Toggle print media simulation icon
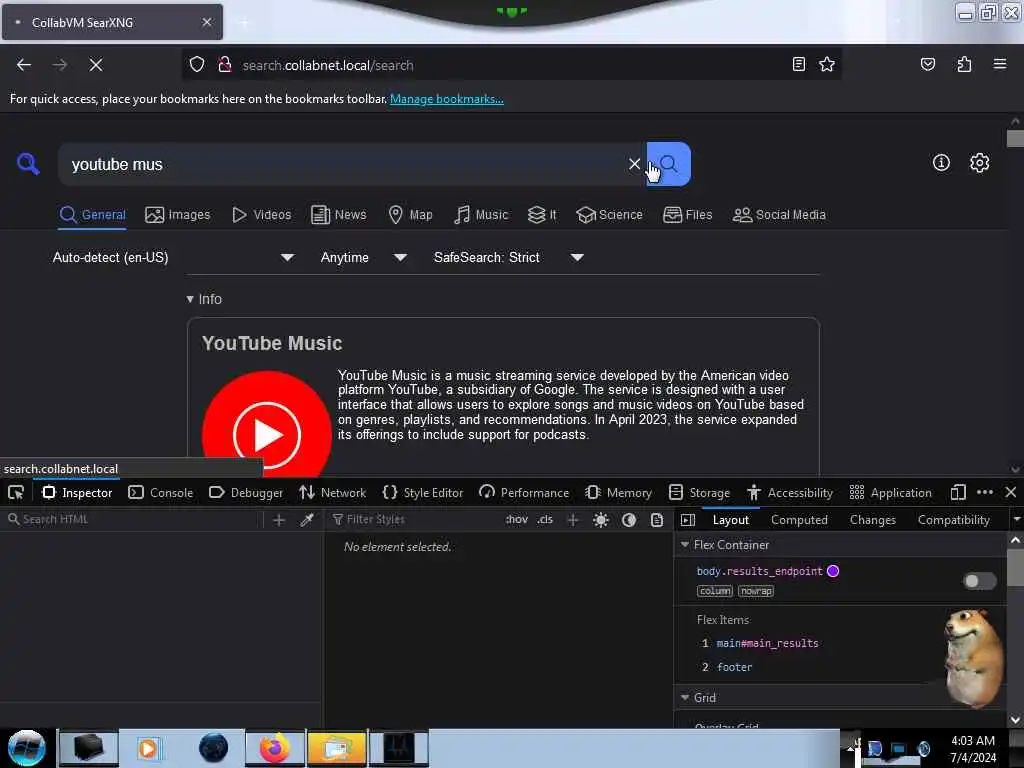Viewport: 1024px width, 768px height. (x=657, y=520)
